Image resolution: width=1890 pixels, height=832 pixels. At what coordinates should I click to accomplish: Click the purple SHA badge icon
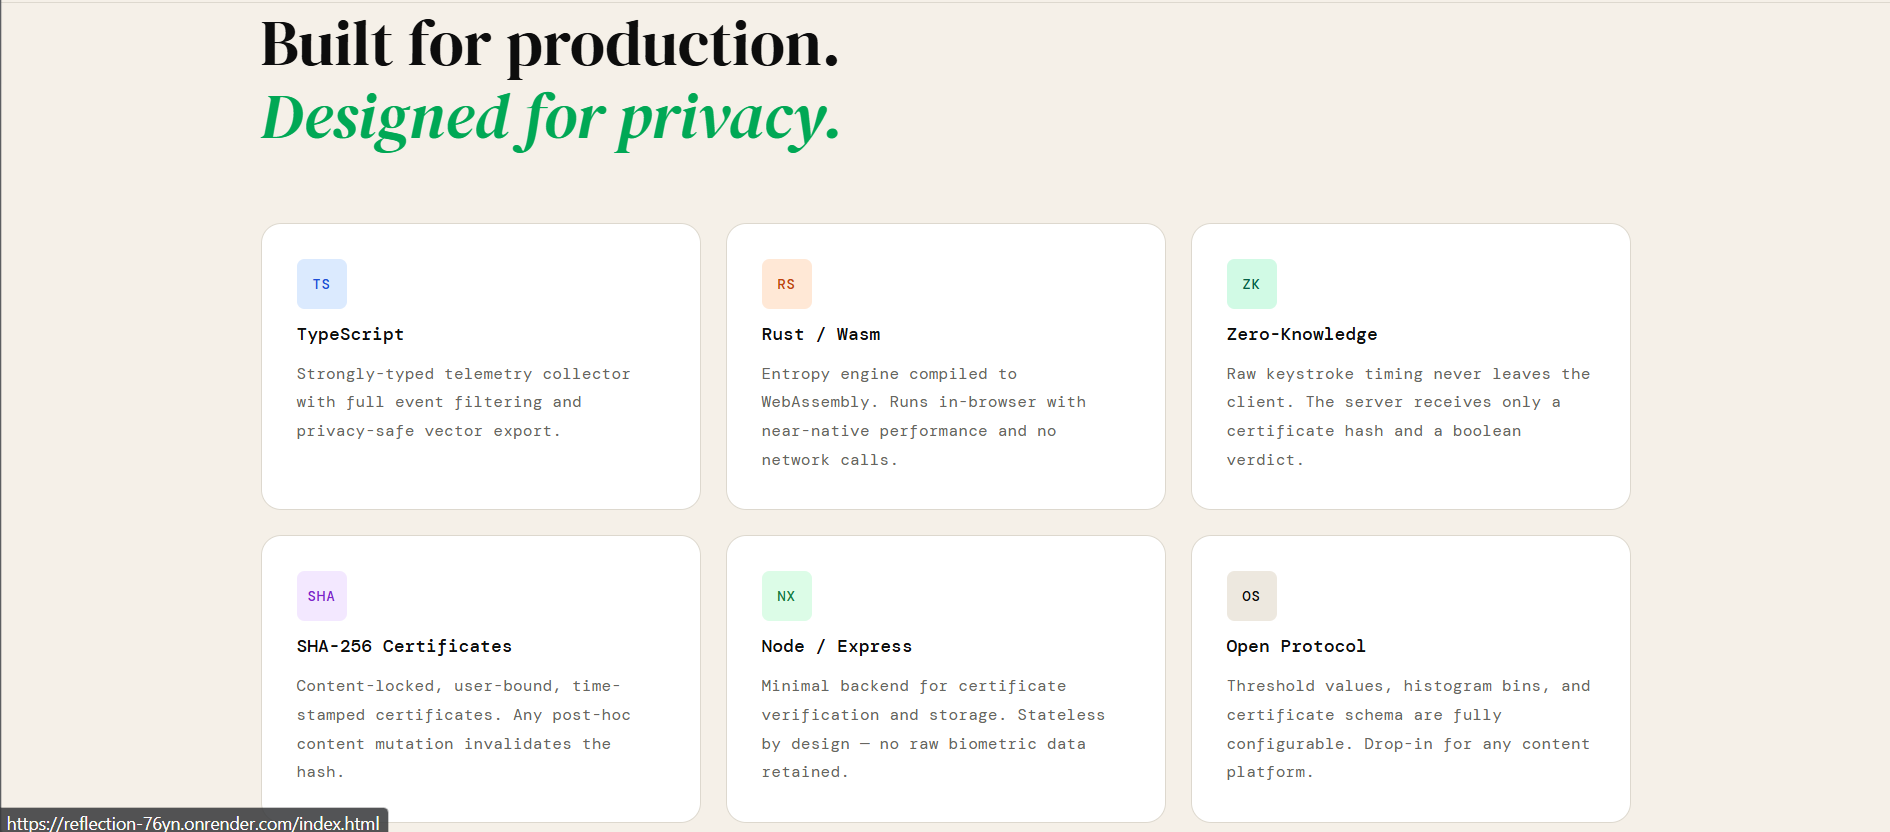[322, 596]
